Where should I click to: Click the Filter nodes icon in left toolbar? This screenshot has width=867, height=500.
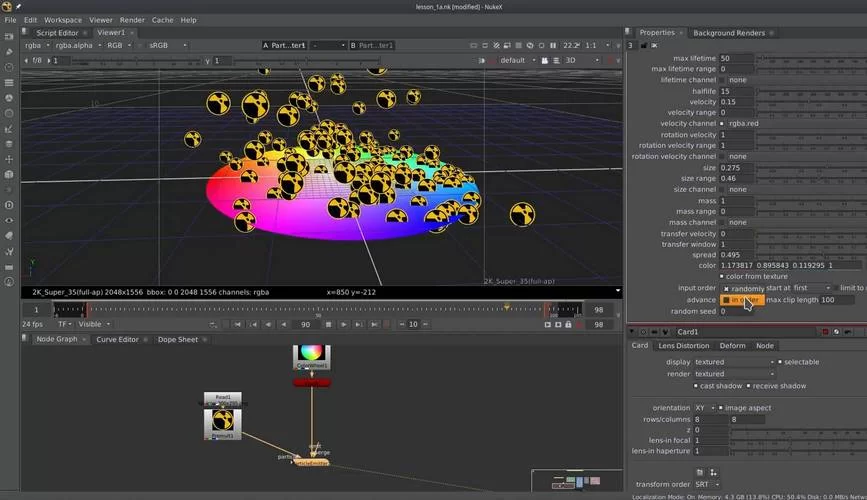pyautogui.click(x=9, y=113)
